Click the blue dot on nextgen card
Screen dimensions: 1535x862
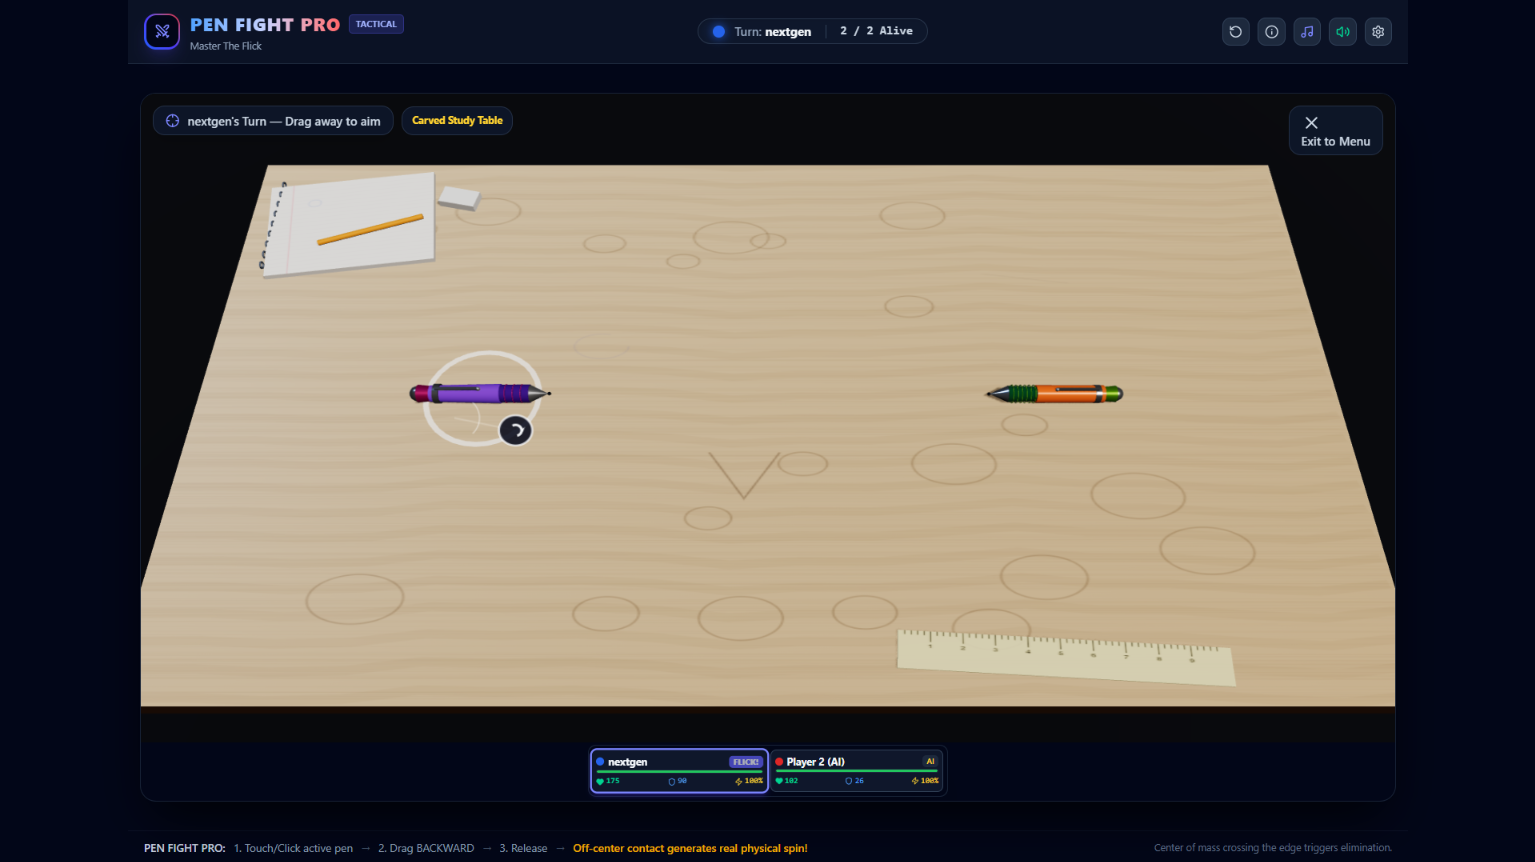[600, 762]
